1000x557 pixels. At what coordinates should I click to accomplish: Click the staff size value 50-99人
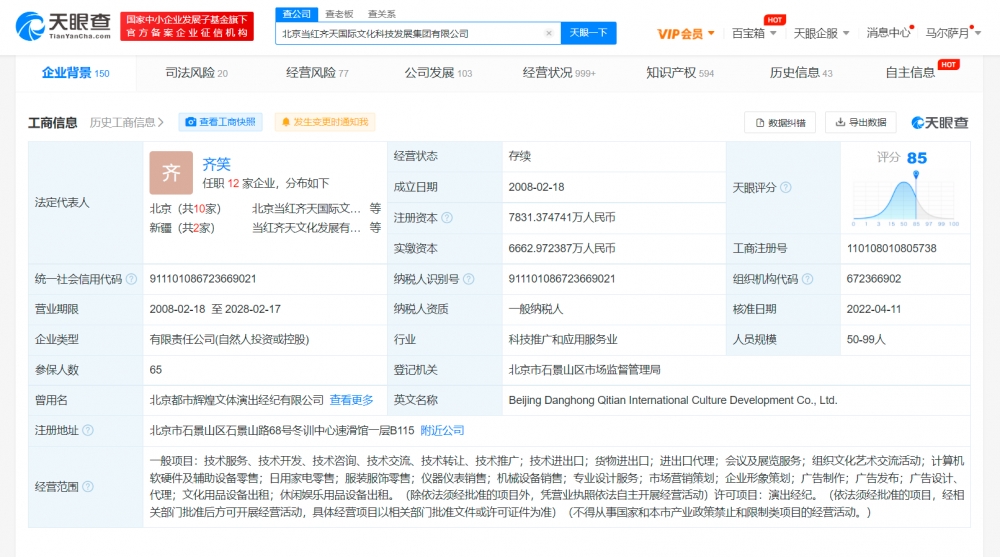coord(866,339)
